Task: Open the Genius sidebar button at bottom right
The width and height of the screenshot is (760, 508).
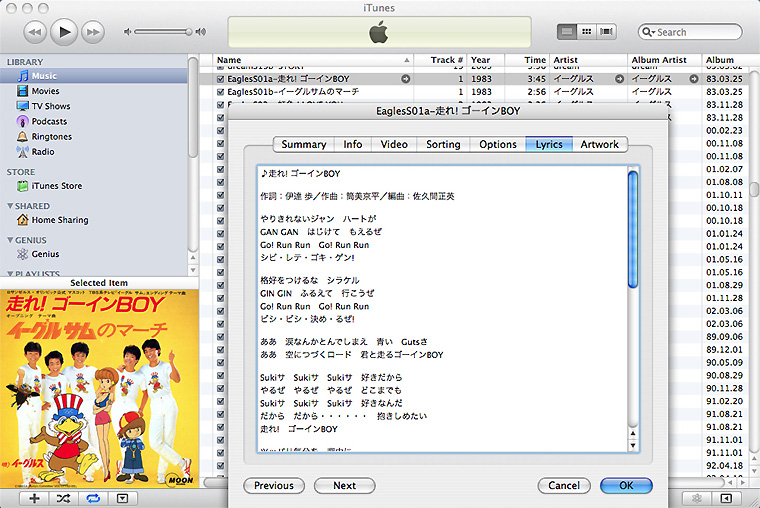Action: [697, 498]
